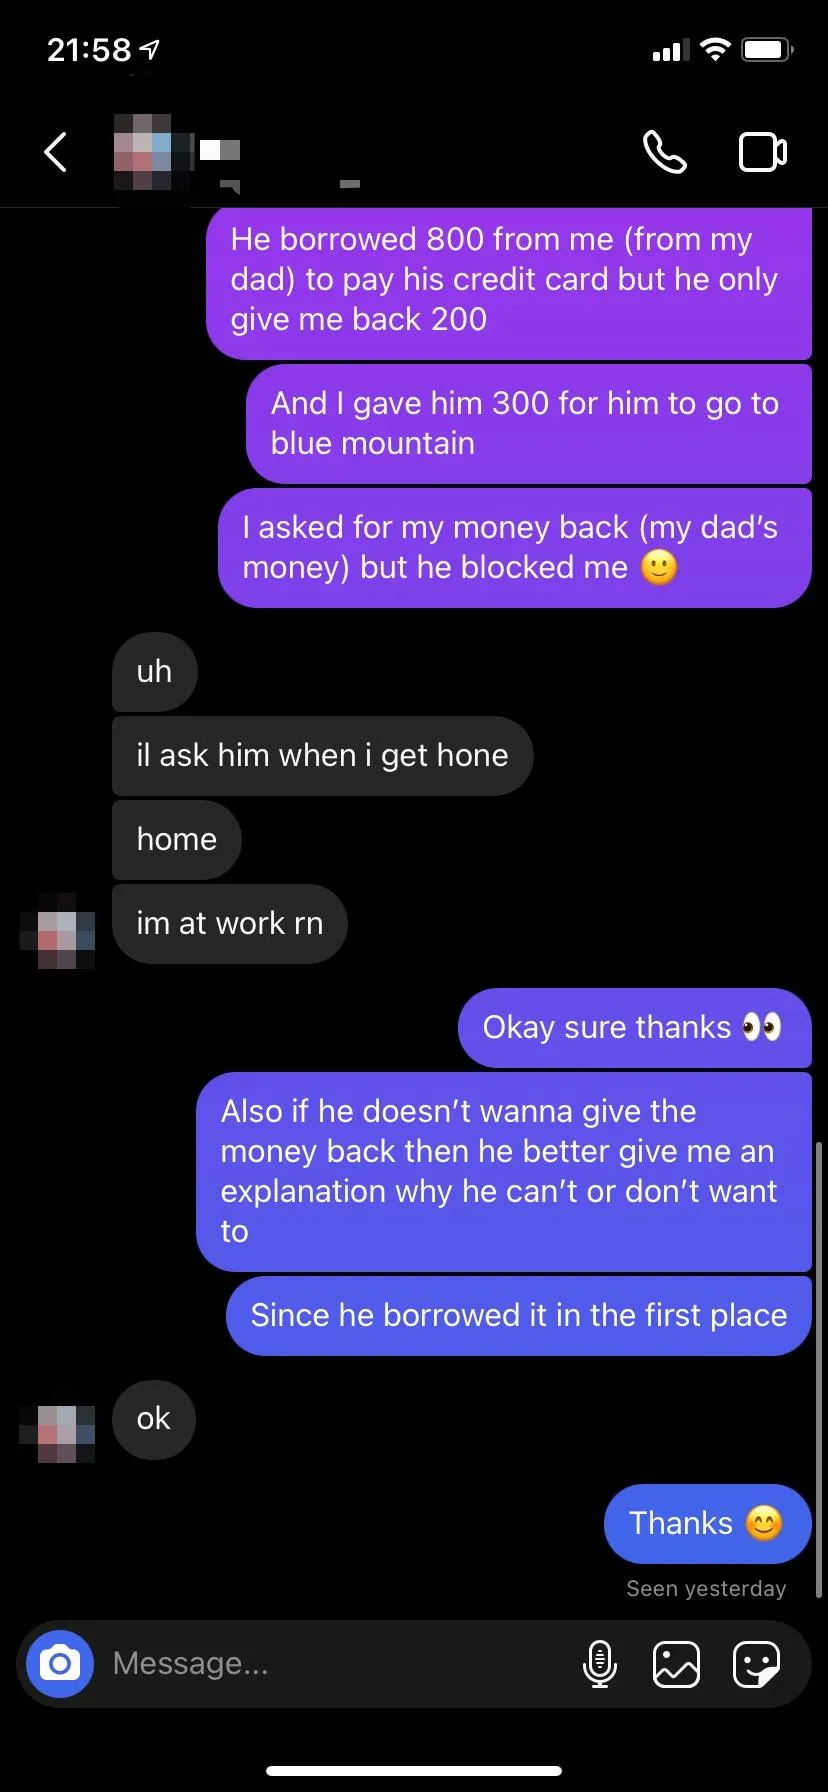Viewport: 828px width, 1792px height.
Task: Open the blue camera button
Action: coord(60,1664)
